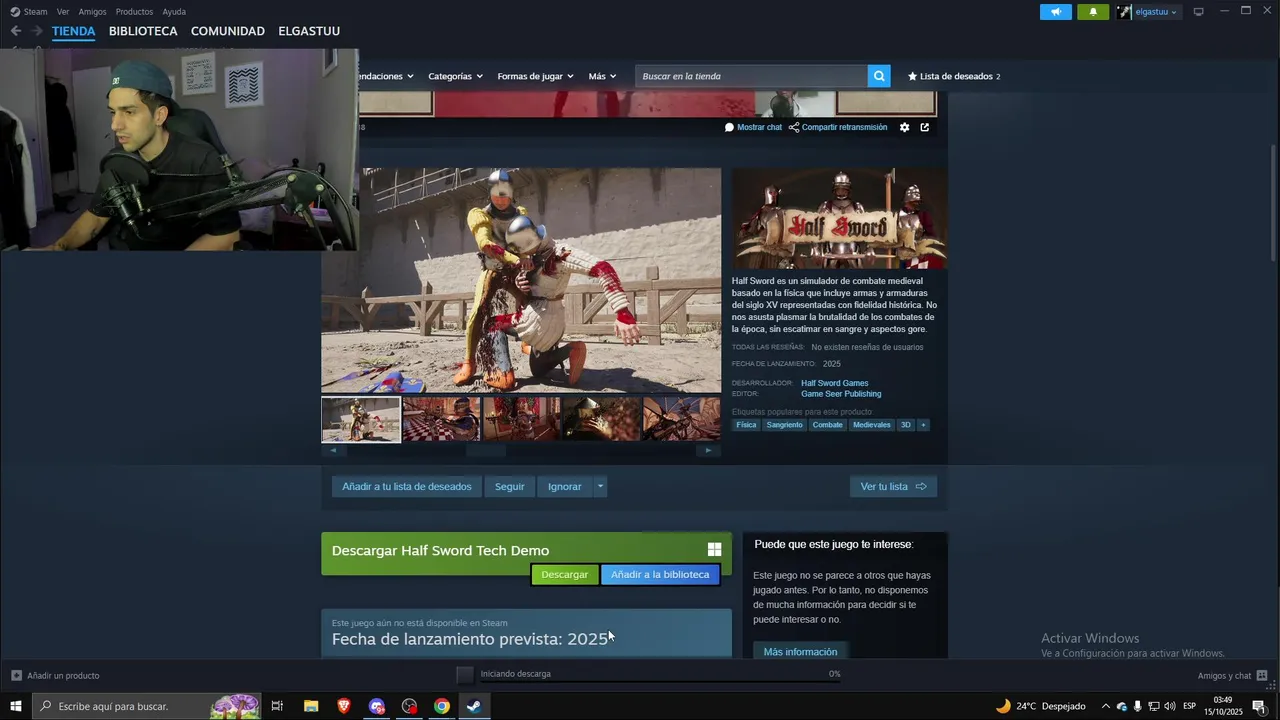
Task: Open the Ver menu
Action: coord(63,12)
